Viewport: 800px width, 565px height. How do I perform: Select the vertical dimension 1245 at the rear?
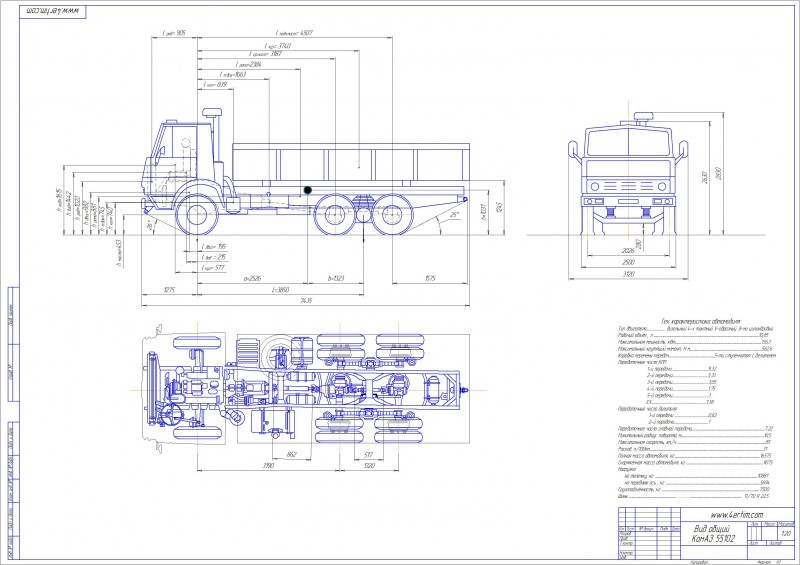click(x=500, y=207)
